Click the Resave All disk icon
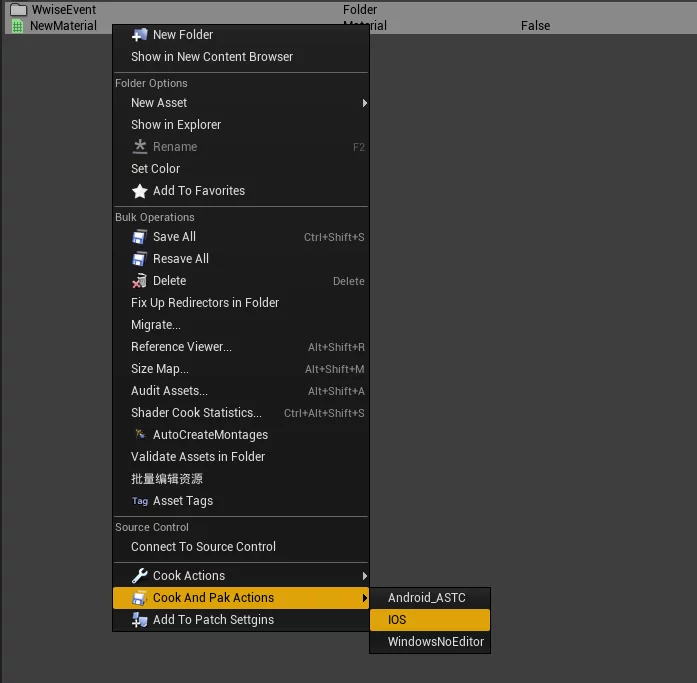Image resolution: width=697 pixels, height=683 pixels. 140,259
